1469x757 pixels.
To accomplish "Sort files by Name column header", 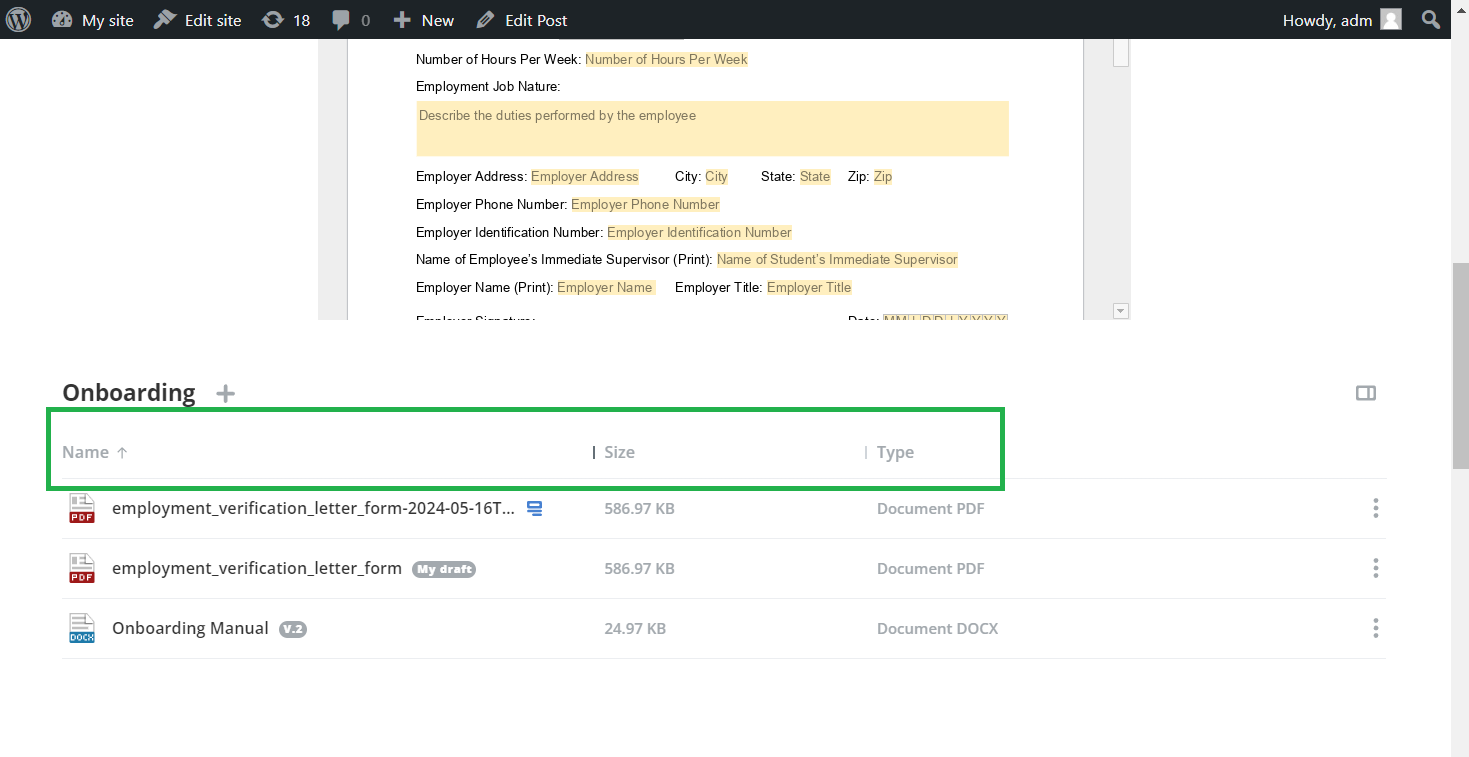I will coord(86,452).
